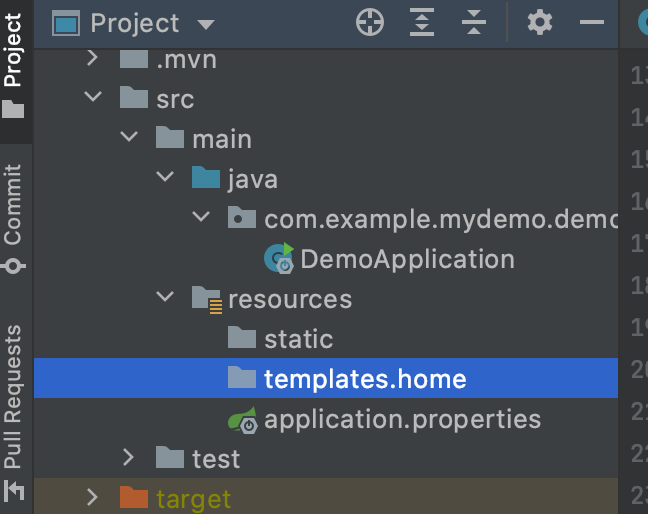Collapse the src folder

tap(93, 97)
